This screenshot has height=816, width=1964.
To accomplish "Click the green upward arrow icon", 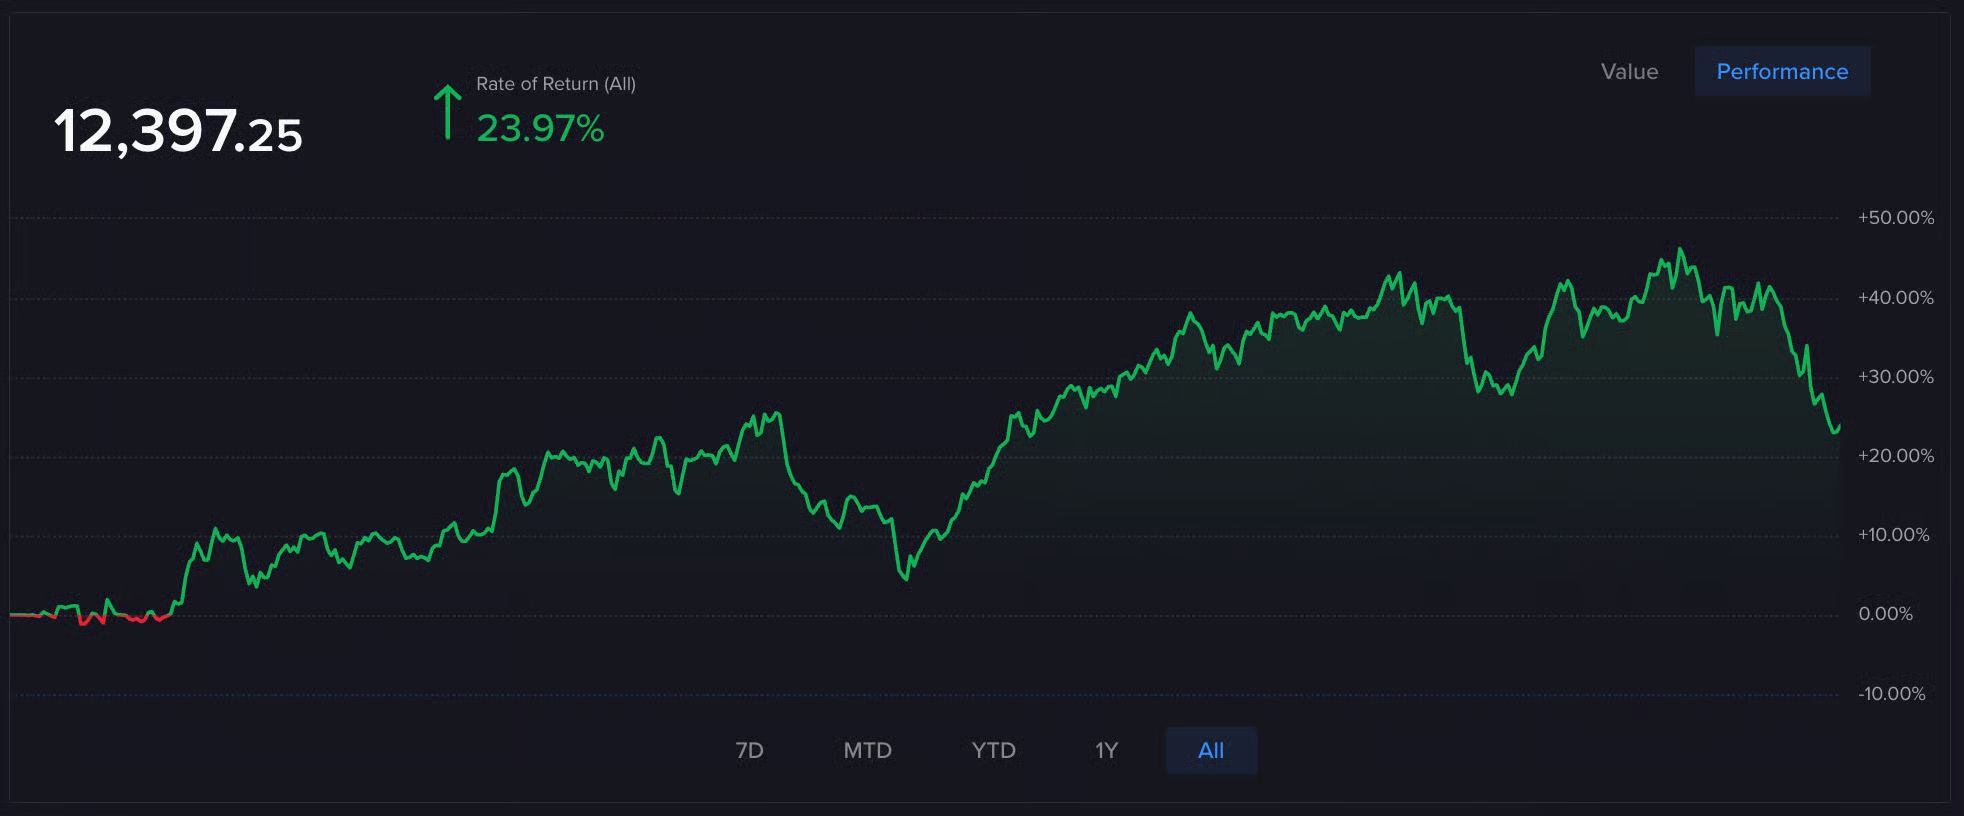I will [447, 112].
